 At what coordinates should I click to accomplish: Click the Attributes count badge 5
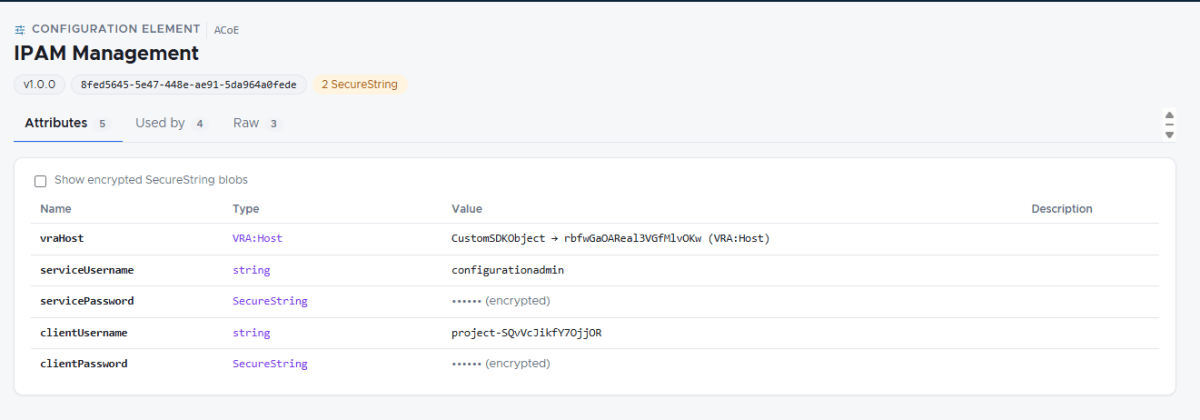(x=102, y=124)
